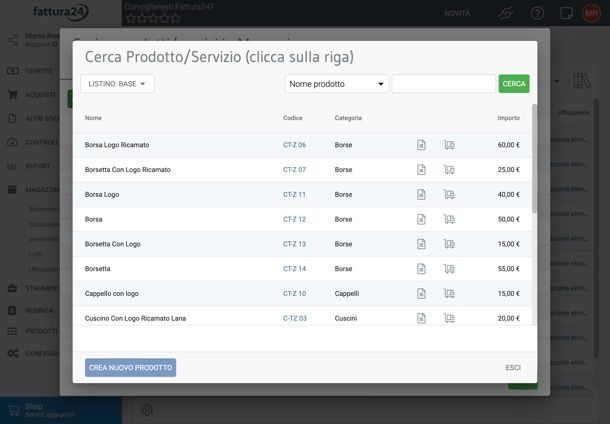Click the Nome column header
This screenshot has height=424, width=610.
point(93,118)
